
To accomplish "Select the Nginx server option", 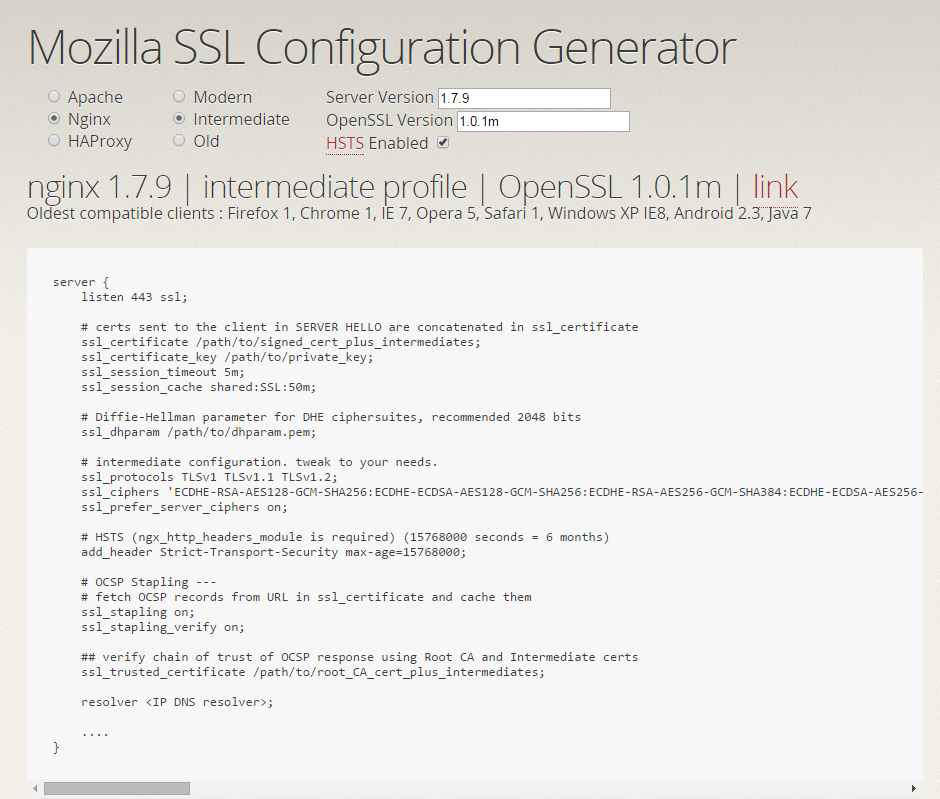I will [x=54, y=118].
